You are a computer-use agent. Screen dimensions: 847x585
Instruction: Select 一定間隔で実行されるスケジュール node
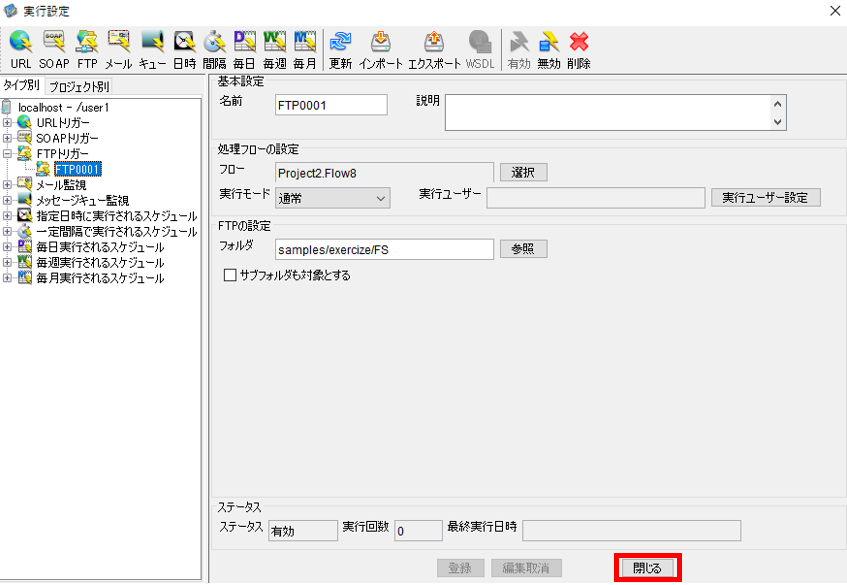click(117, 232)
